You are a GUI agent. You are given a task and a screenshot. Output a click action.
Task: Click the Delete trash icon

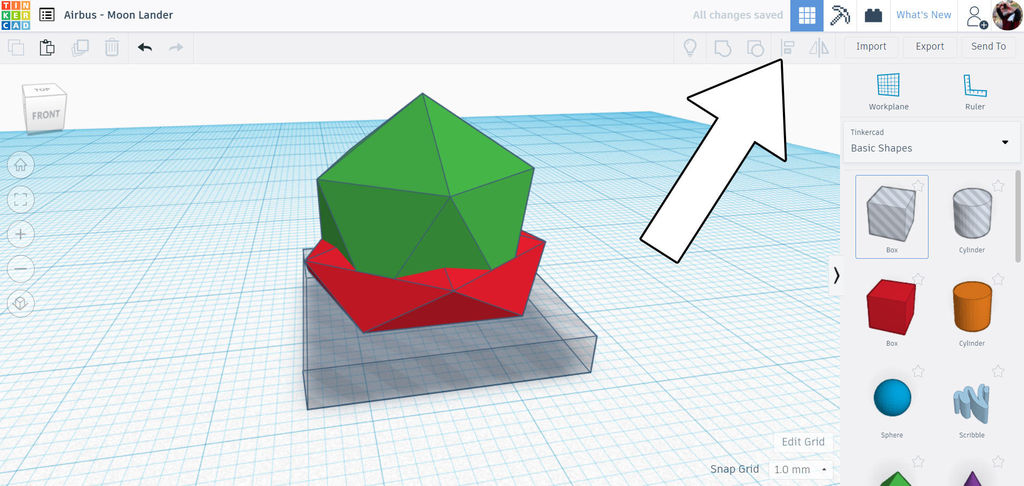click(112, 48)
